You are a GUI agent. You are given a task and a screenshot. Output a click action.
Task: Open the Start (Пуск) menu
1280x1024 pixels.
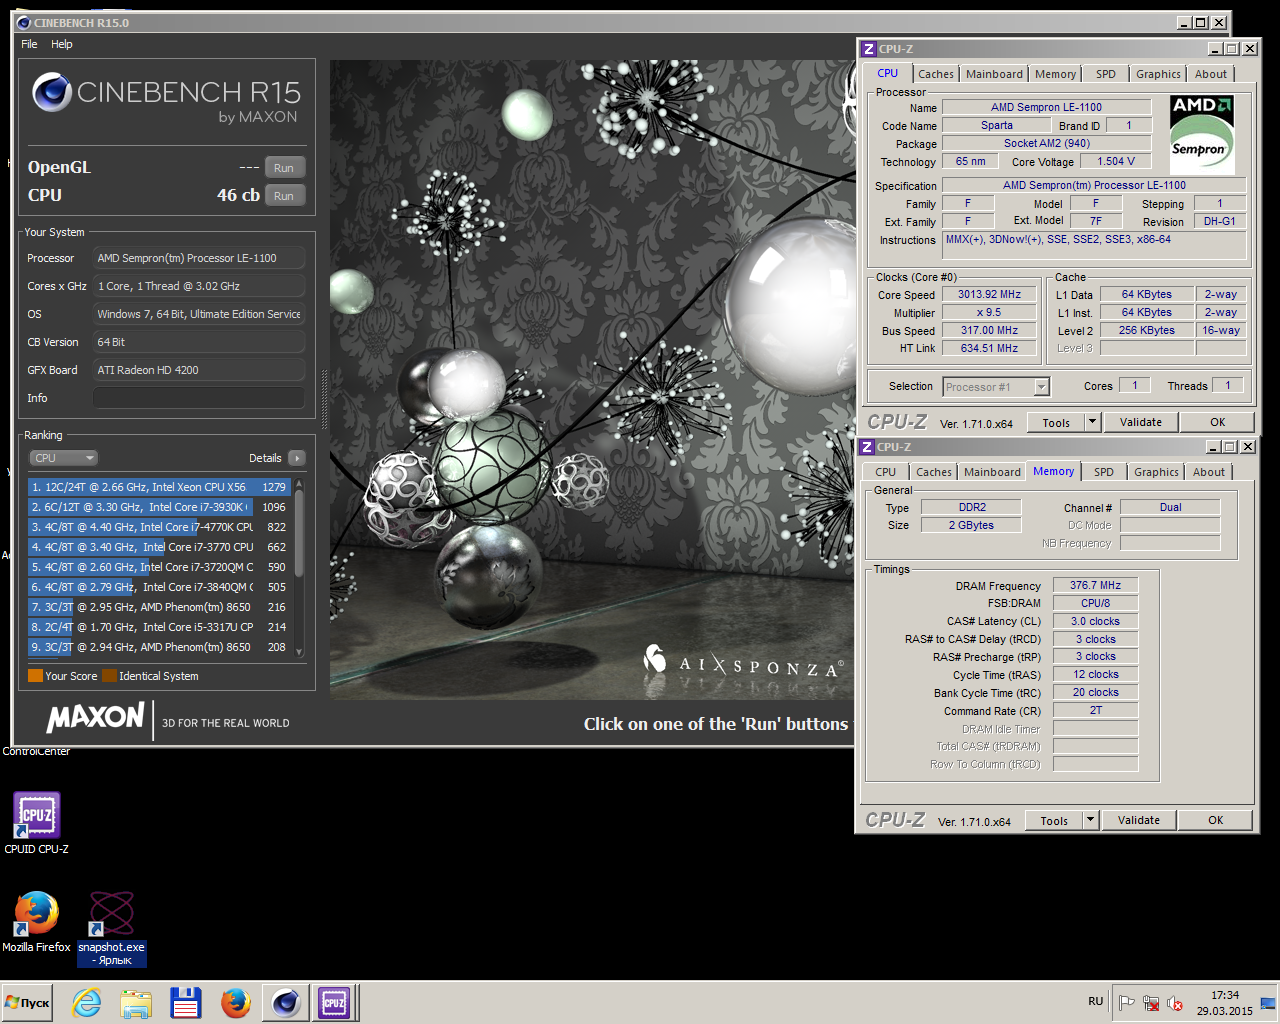point(27,1003)
